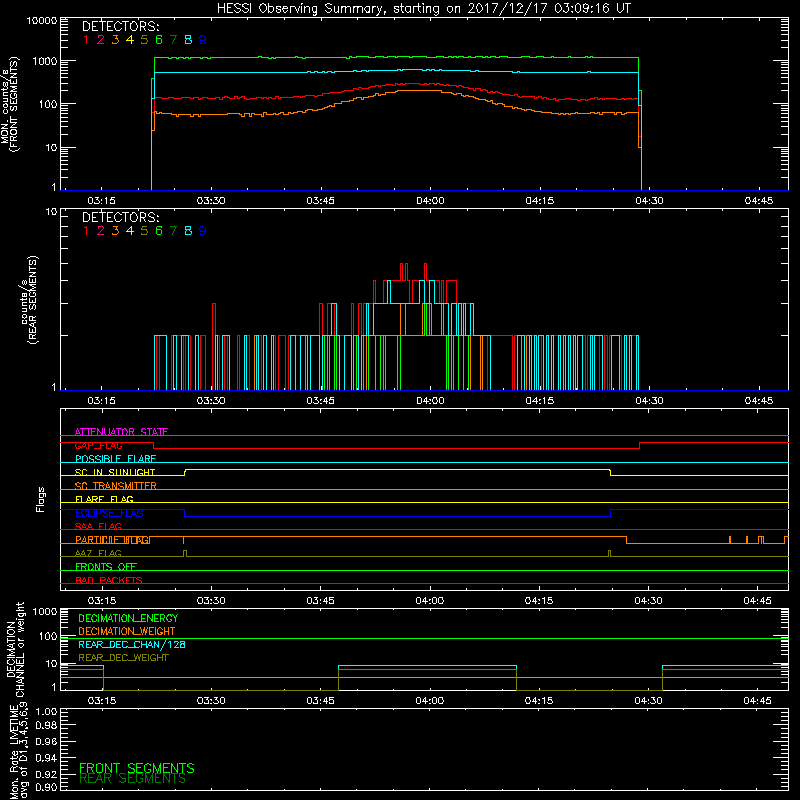The width and height of the screenshot is (800, 800).
Task: Select the DETECTORS: label in the rear segments plot
Action: point(120,217)
